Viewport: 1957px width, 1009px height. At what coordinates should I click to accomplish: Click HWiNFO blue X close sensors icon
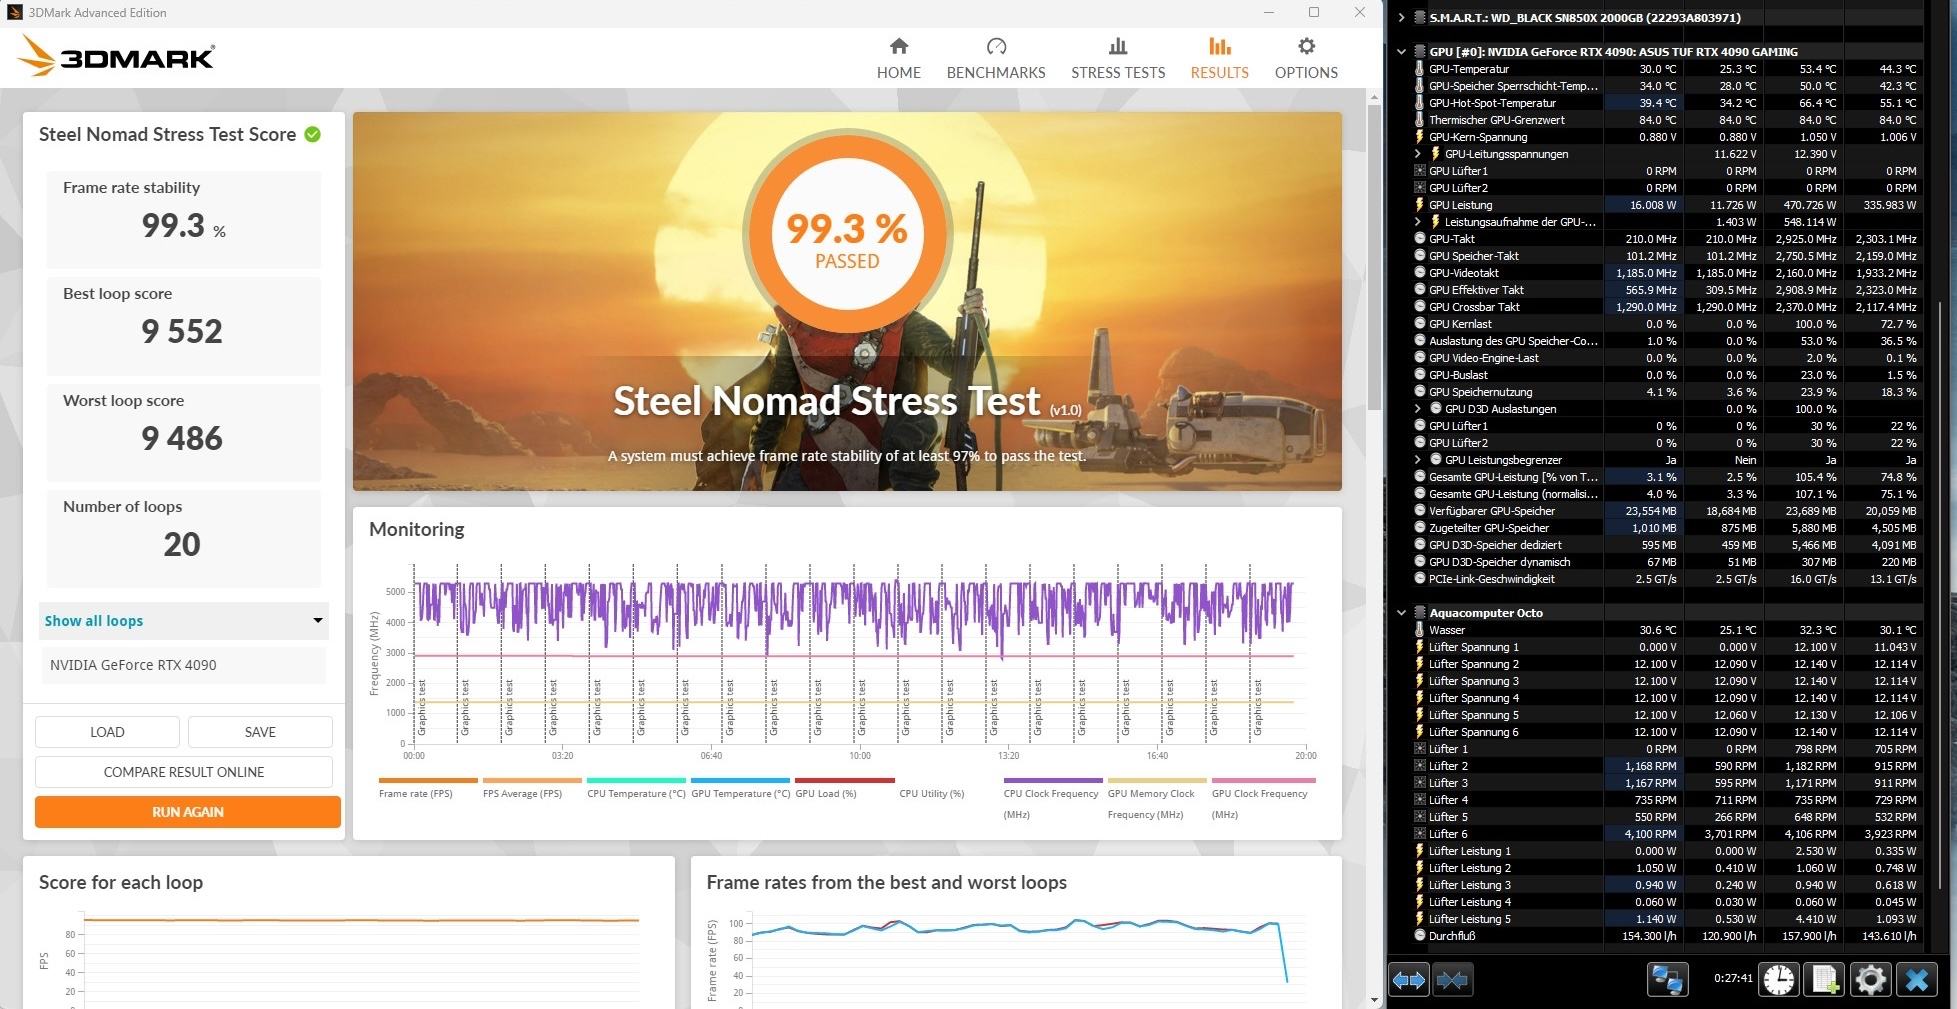click(1917, 980)
